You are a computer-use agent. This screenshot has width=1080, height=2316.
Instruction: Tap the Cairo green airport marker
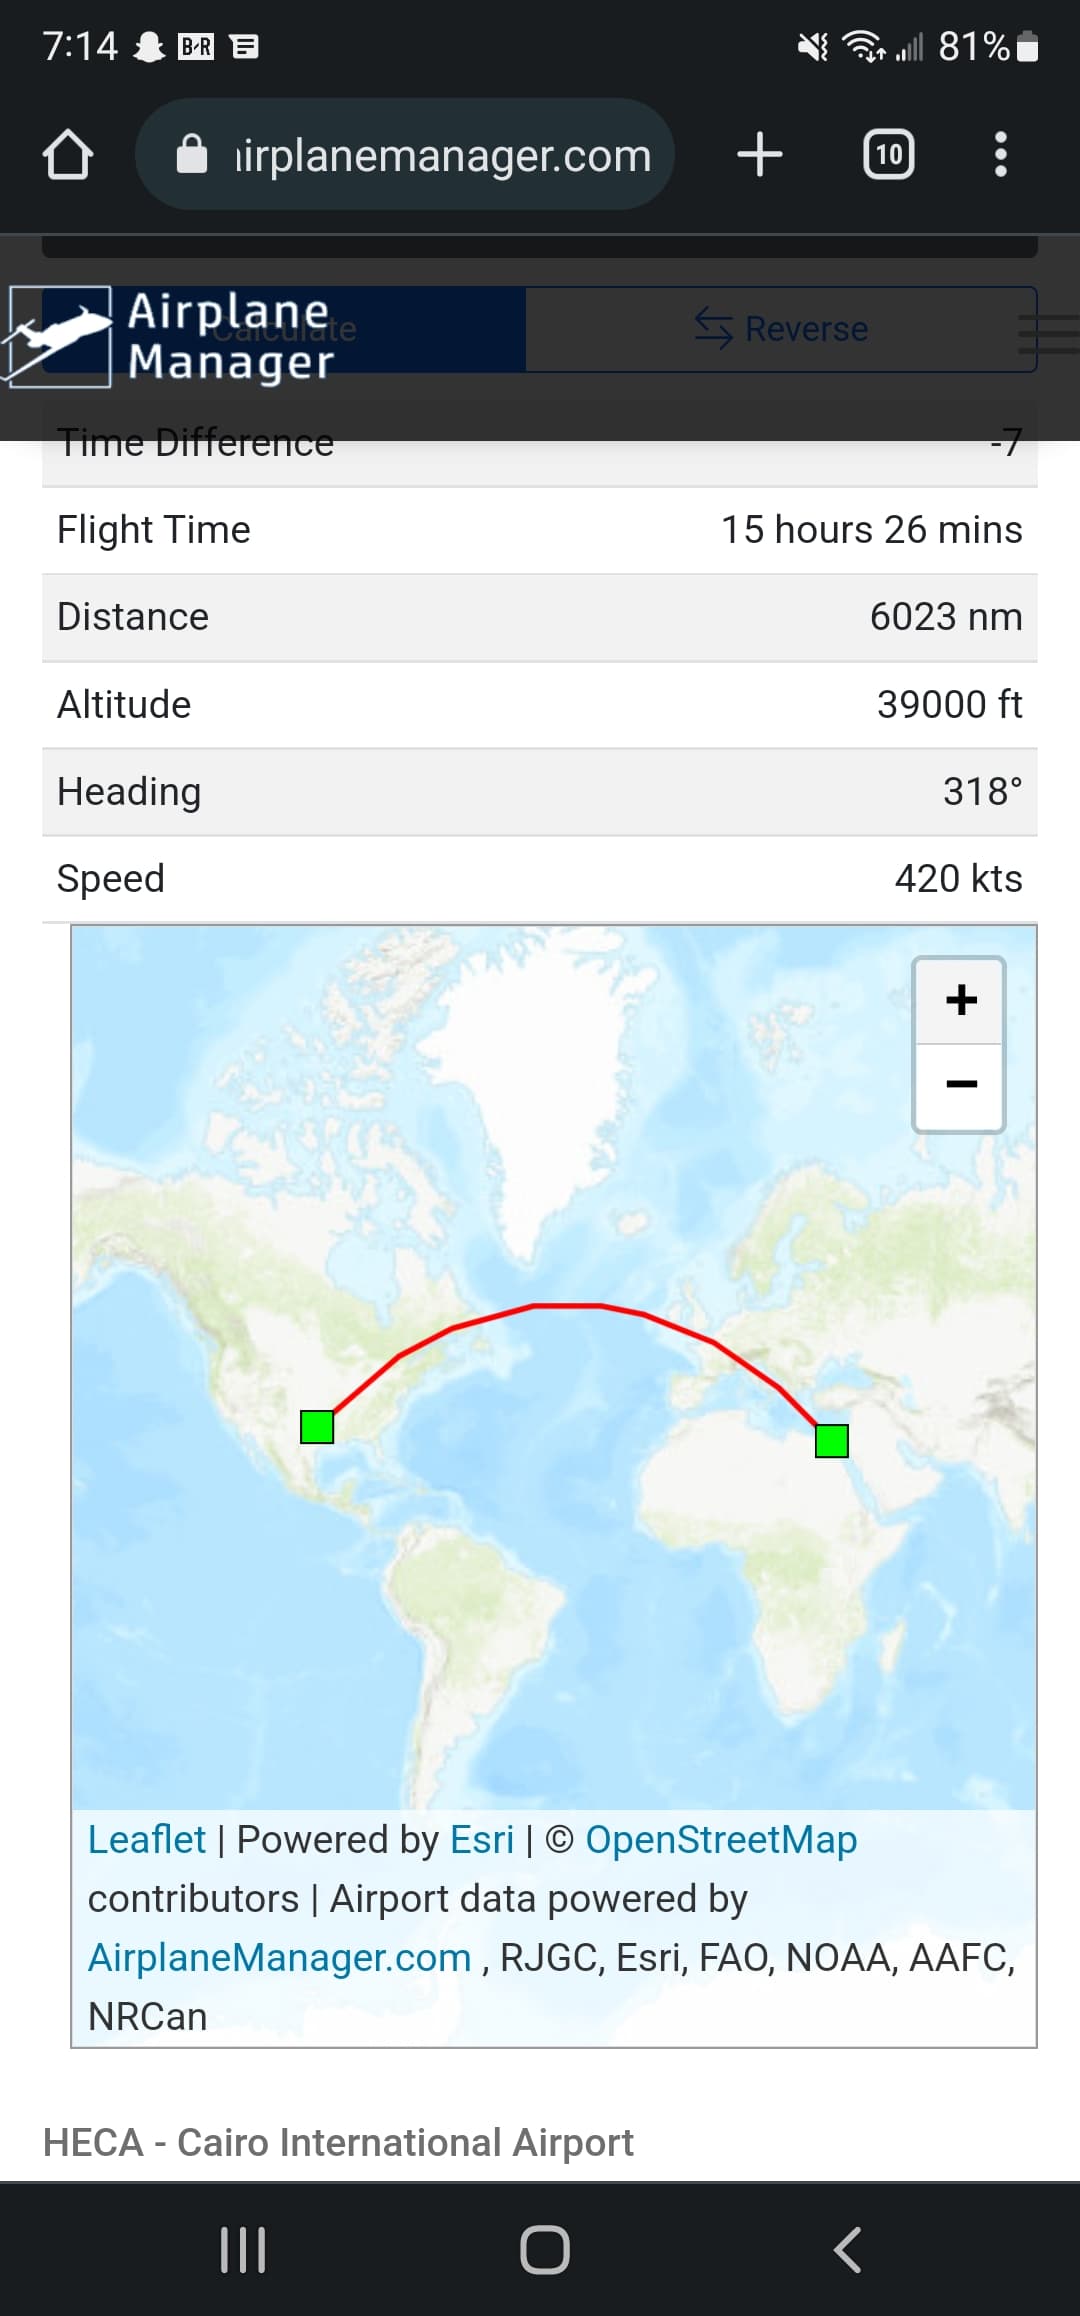pos(831,1441)
